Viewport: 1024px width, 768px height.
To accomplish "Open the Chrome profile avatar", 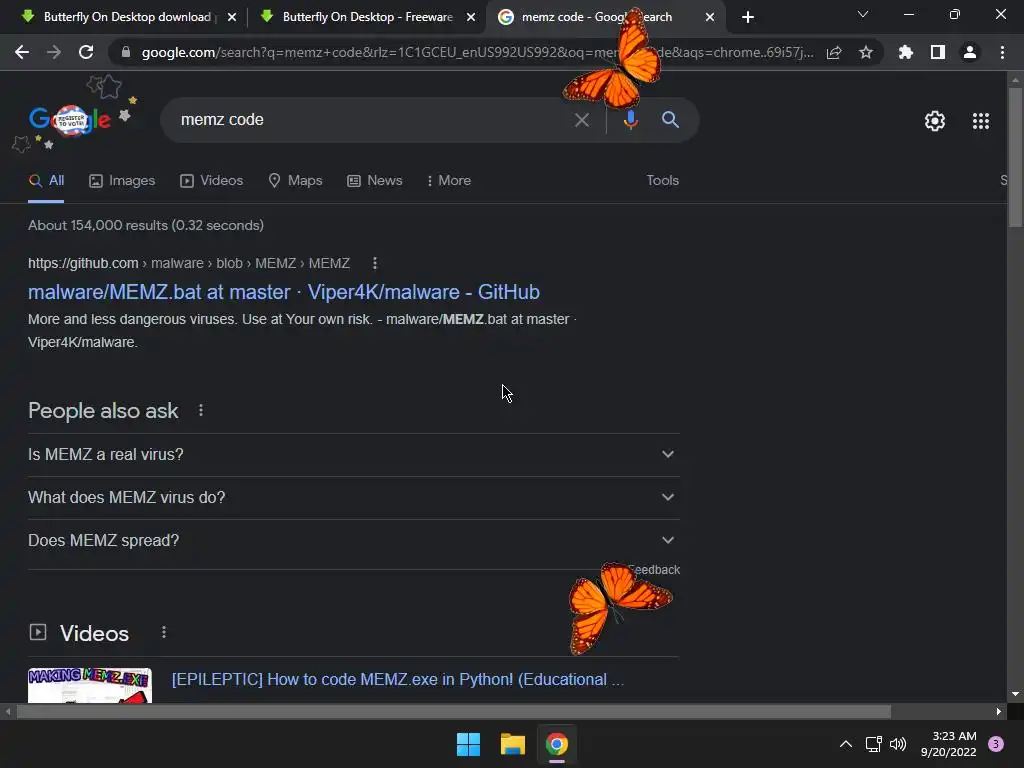I will [x=970, y=52].
